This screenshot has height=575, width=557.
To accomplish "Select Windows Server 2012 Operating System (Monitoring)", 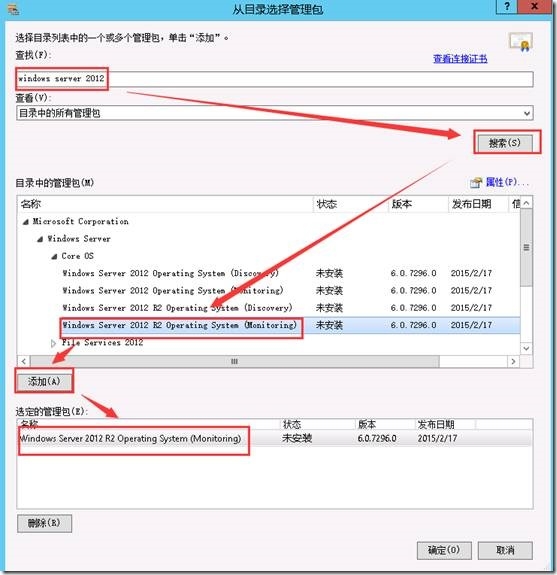I will 173,290.
